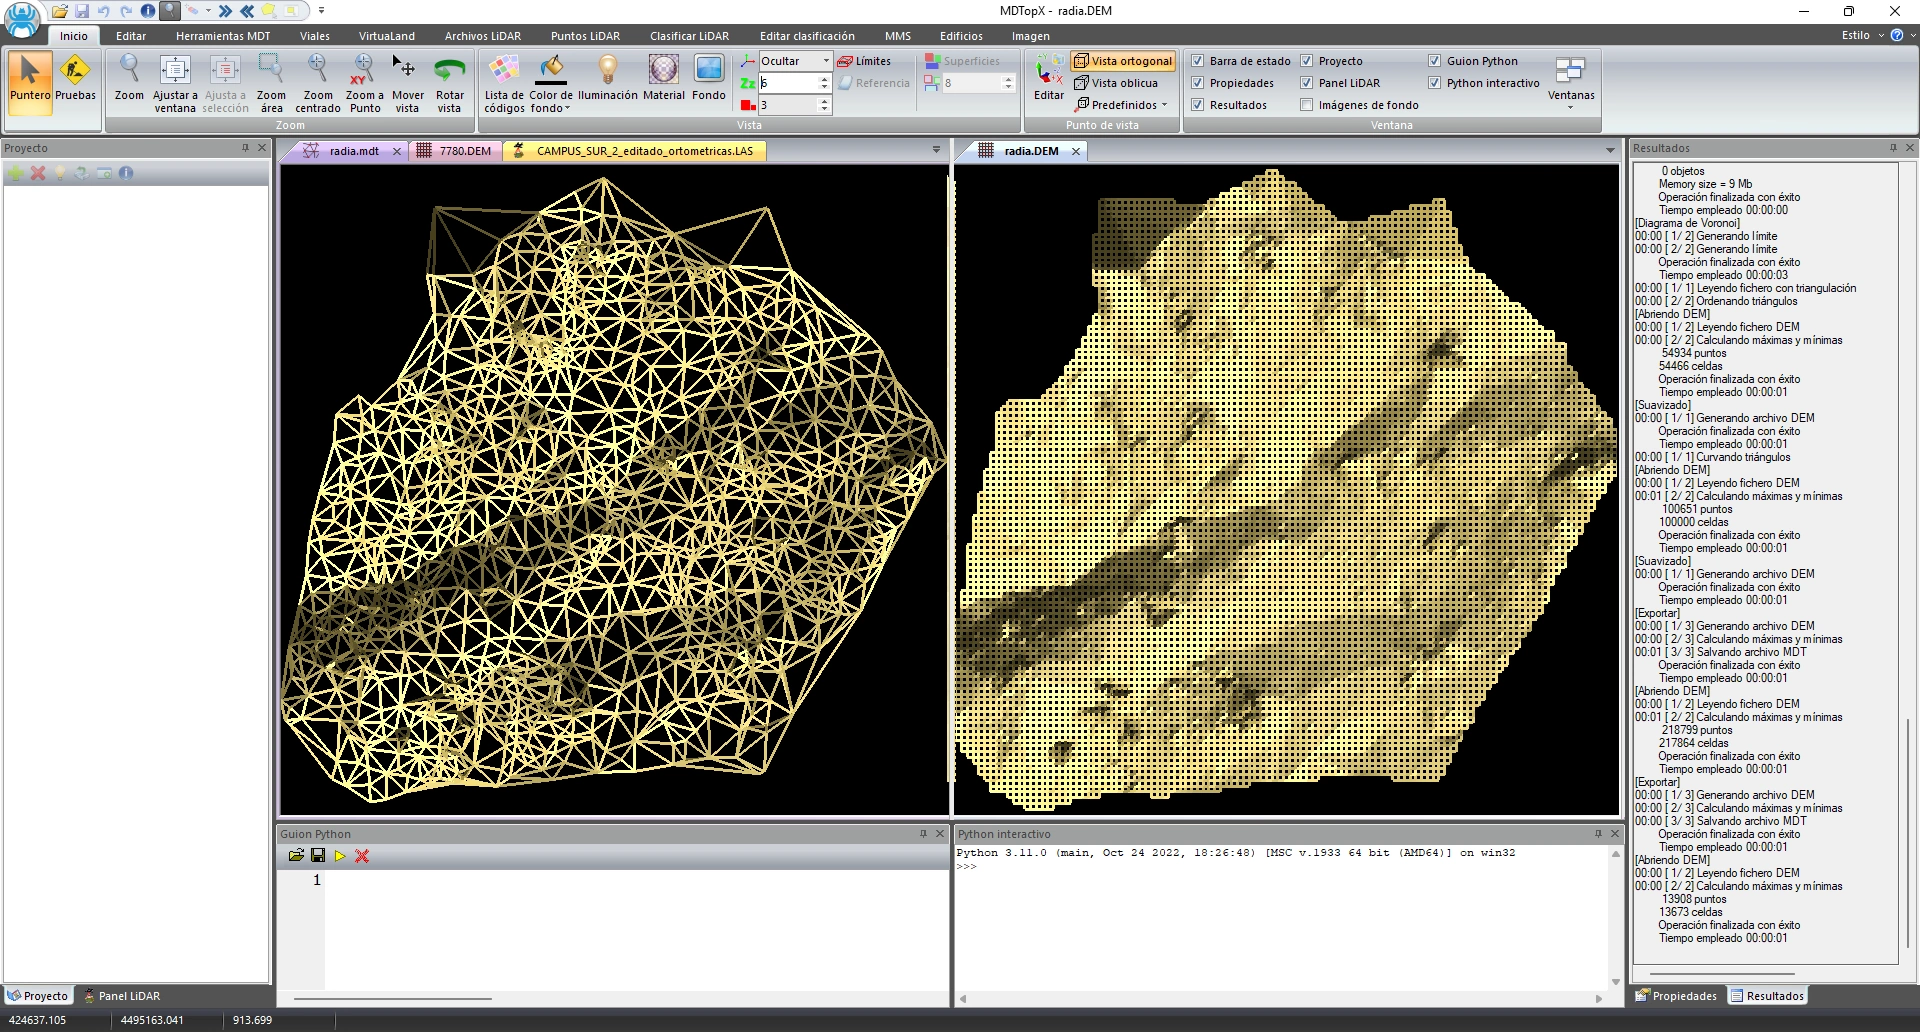The width and height of the screenshot is (1920, 1032).
Task: Open the Material settings
Action: (663, 79)
